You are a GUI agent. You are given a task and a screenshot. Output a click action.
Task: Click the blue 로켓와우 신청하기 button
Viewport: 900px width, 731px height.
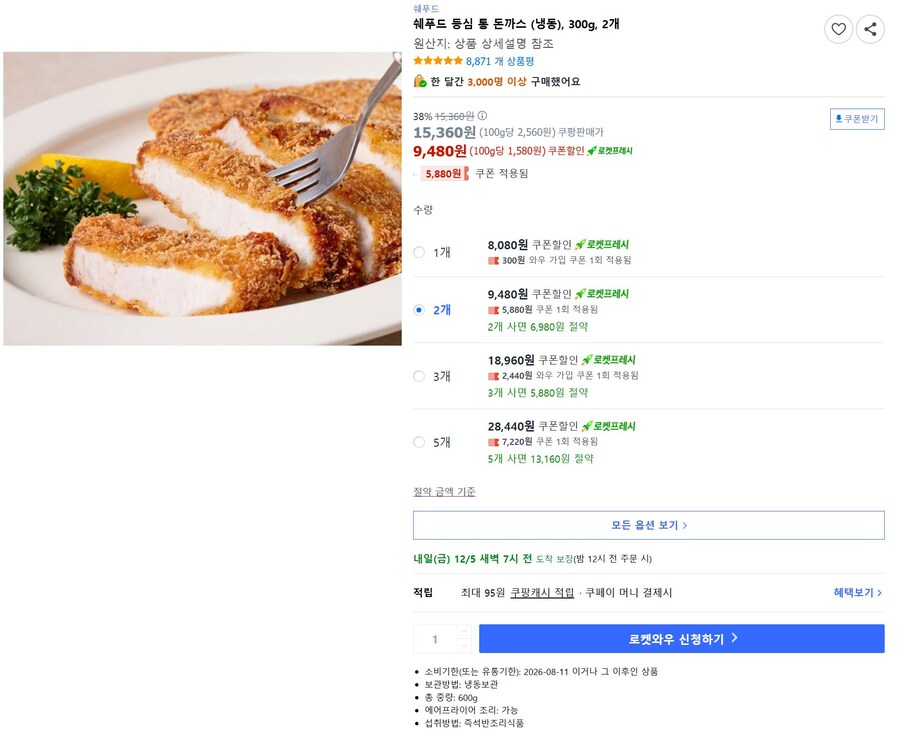[x=683, y=638]
